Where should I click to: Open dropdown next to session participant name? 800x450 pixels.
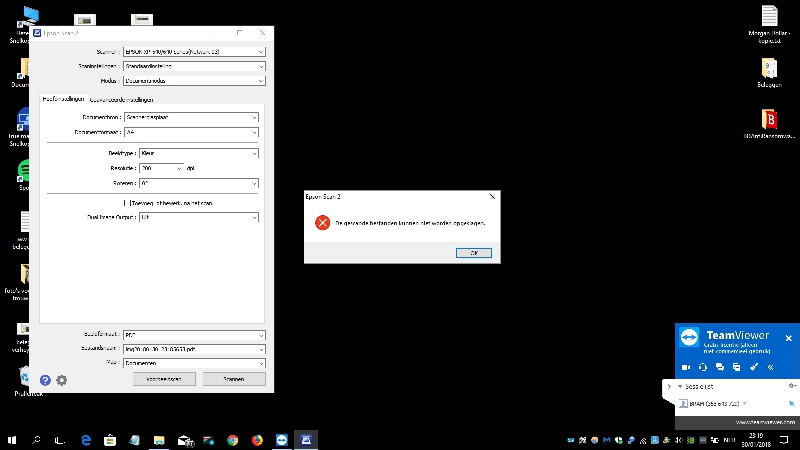pos(745,404)
